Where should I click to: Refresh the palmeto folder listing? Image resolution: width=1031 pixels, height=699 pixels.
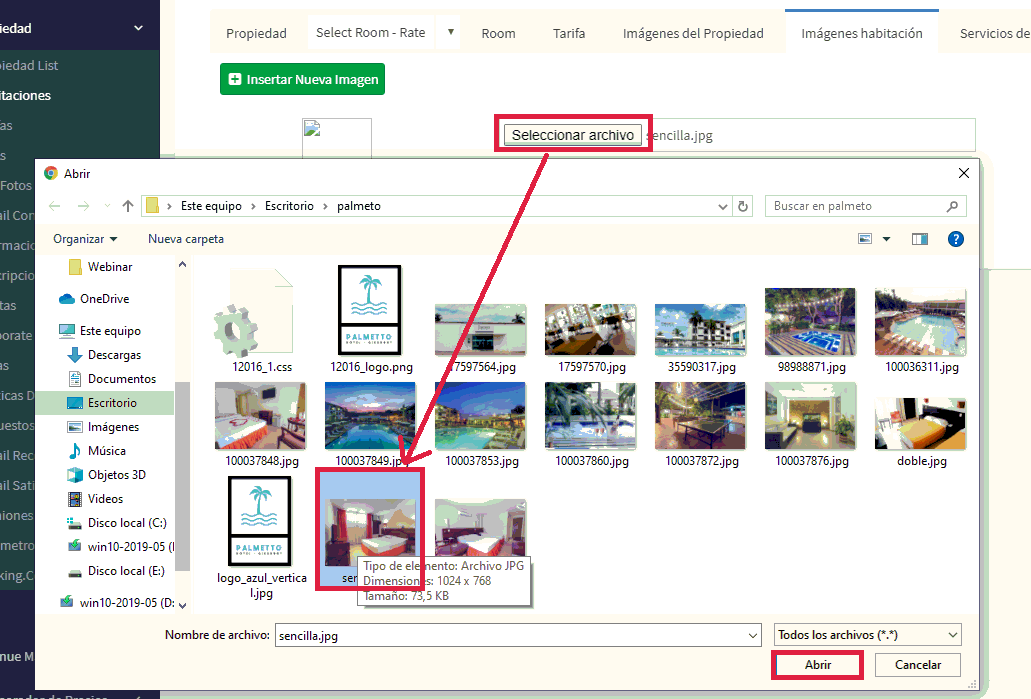pyautogui.click(x=743, y=206)
